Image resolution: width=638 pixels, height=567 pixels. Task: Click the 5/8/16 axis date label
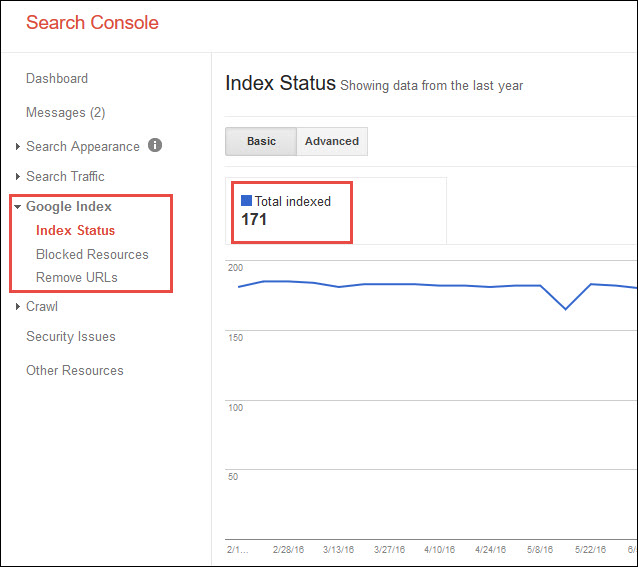[x=540, y=550]
